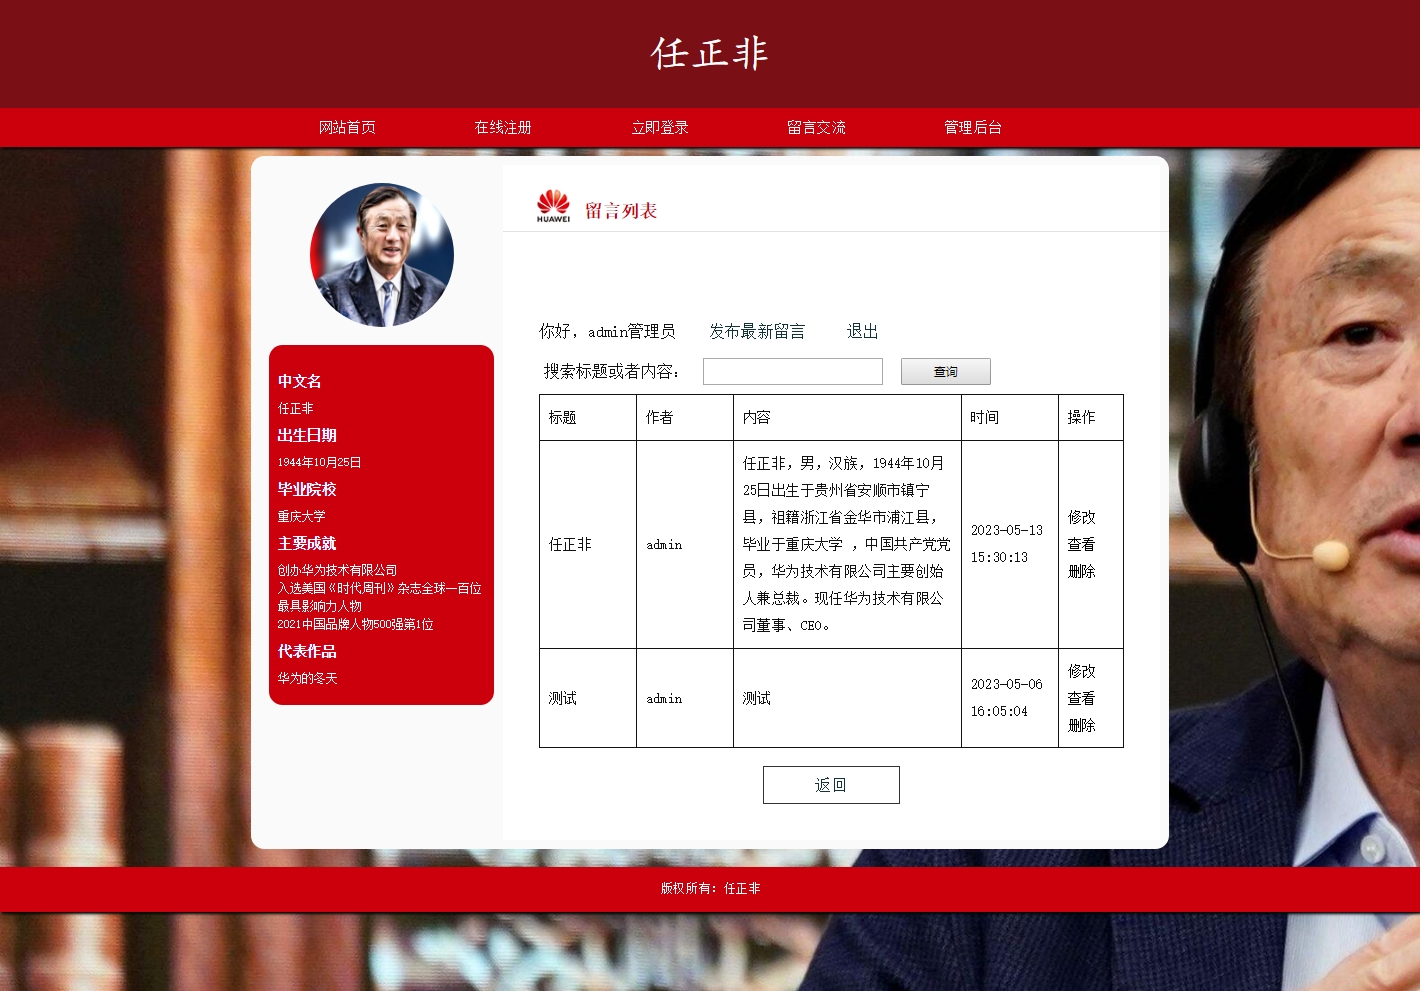Viewport: 1420px width, 991px height.
Task: Click 创办华为技术有限公司 in the sidebar
Action: (x=337, y=570)
